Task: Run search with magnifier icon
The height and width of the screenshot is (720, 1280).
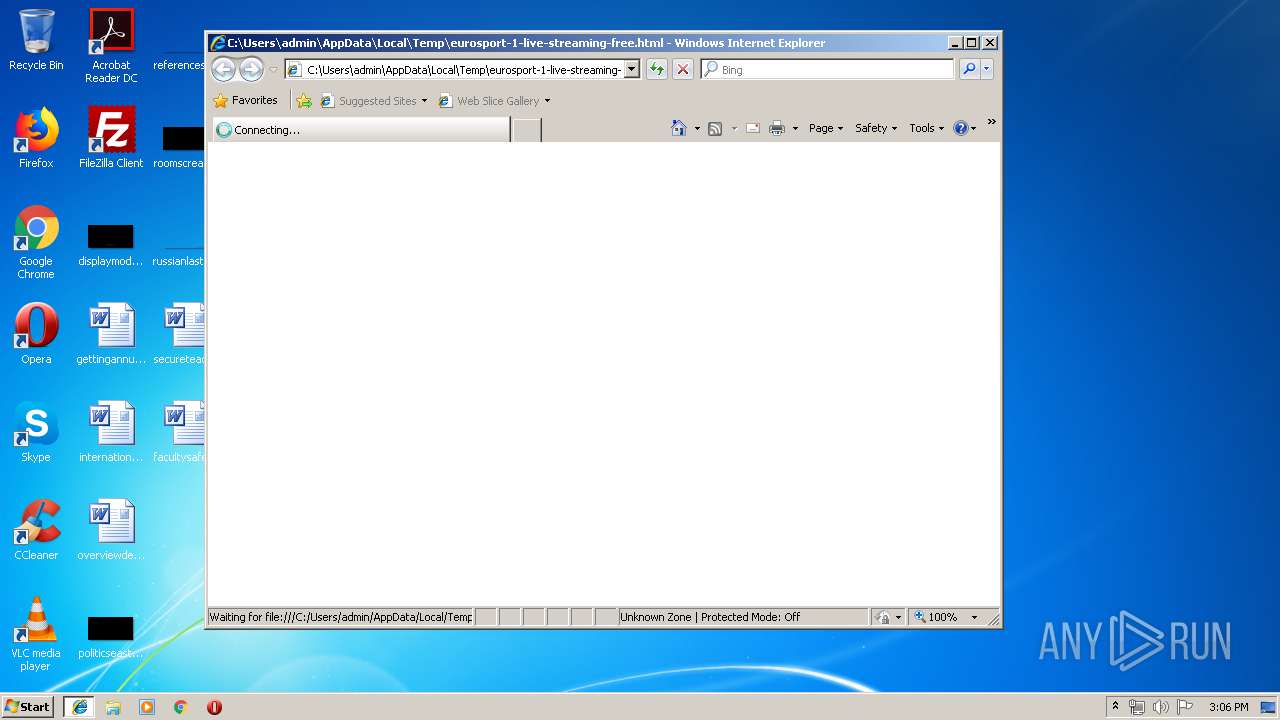Action: pos(968,69)
